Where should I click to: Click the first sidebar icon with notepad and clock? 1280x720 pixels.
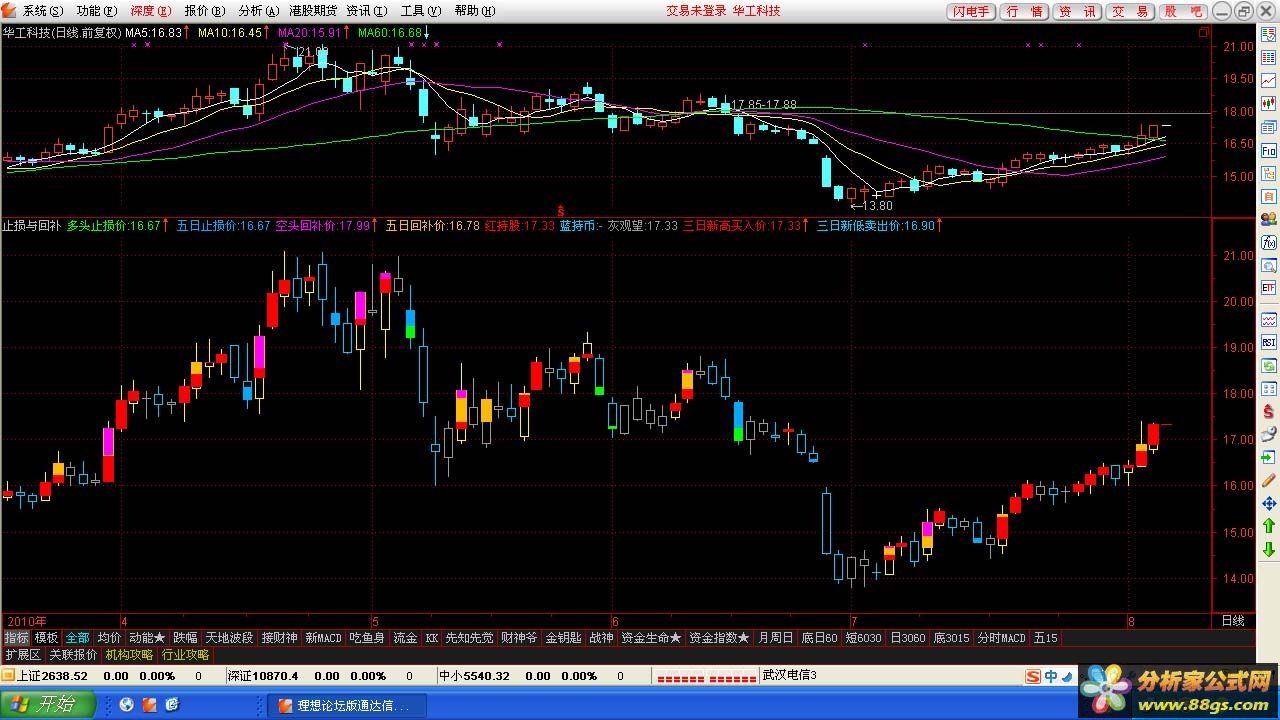coord(1269,37)
